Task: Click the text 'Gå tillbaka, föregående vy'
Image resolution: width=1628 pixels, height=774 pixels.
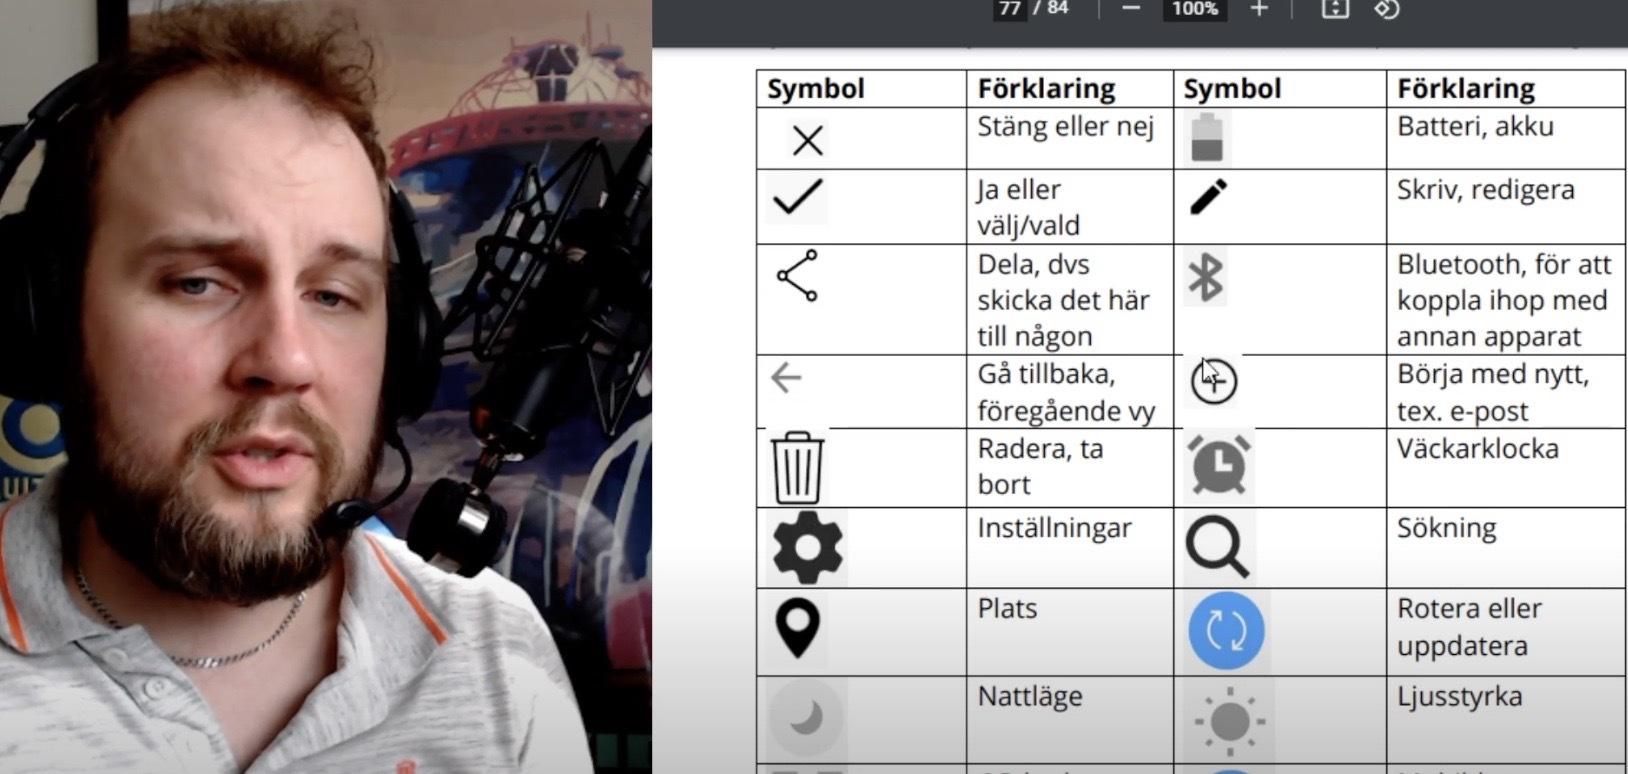Action: click(x=1066, y=392)
